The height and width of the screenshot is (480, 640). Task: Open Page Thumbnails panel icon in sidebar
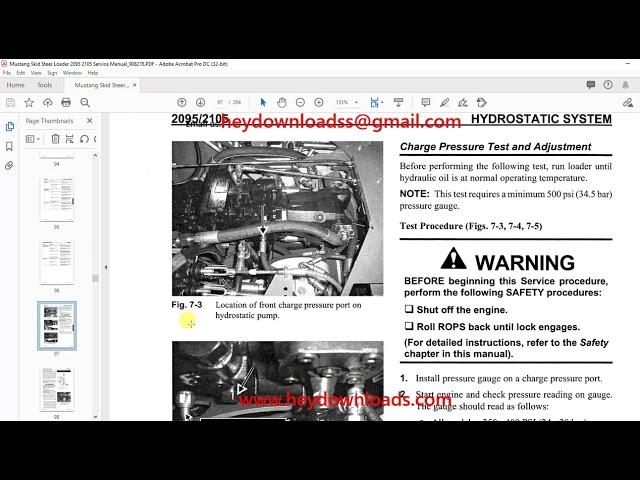[9, 127]
